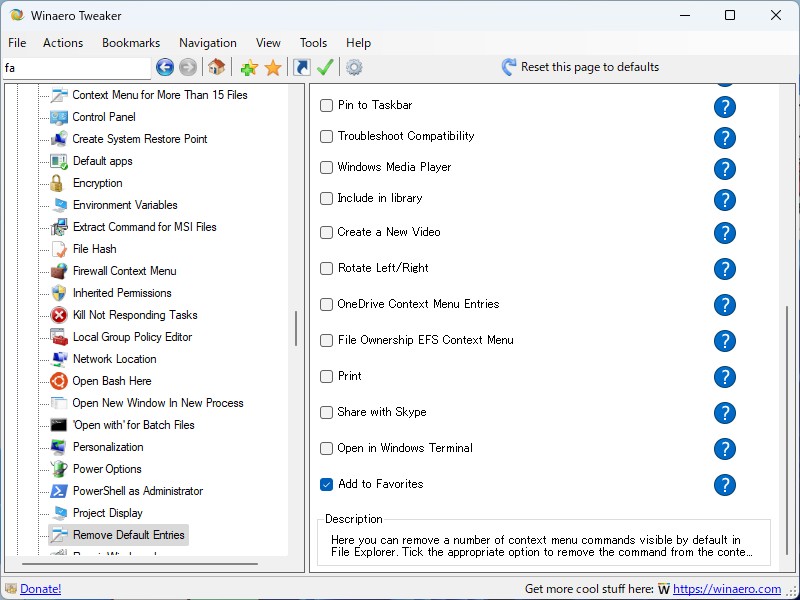This screenshot has width=800, height=600.
Task: Open help for Include in library
Action: (x=724, y=200)
